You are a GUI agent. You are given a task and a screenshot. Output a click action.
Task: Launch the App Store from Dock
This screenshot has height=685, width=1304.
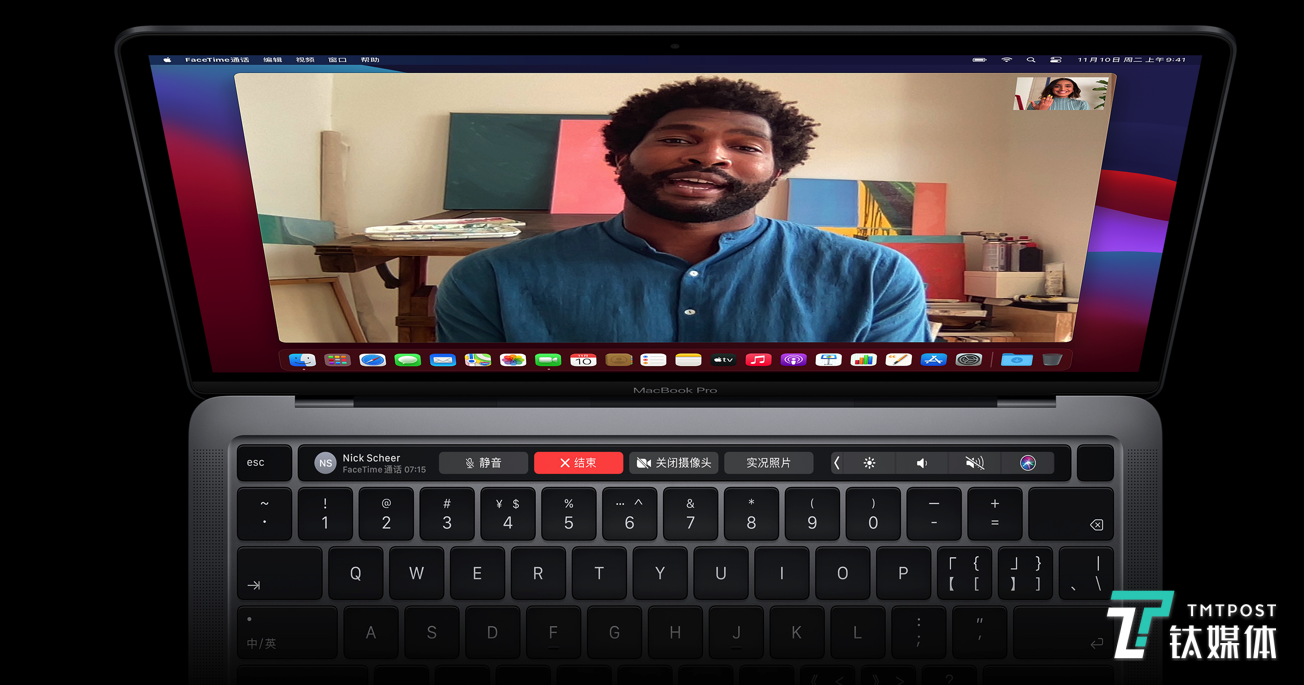pos(933,360)
